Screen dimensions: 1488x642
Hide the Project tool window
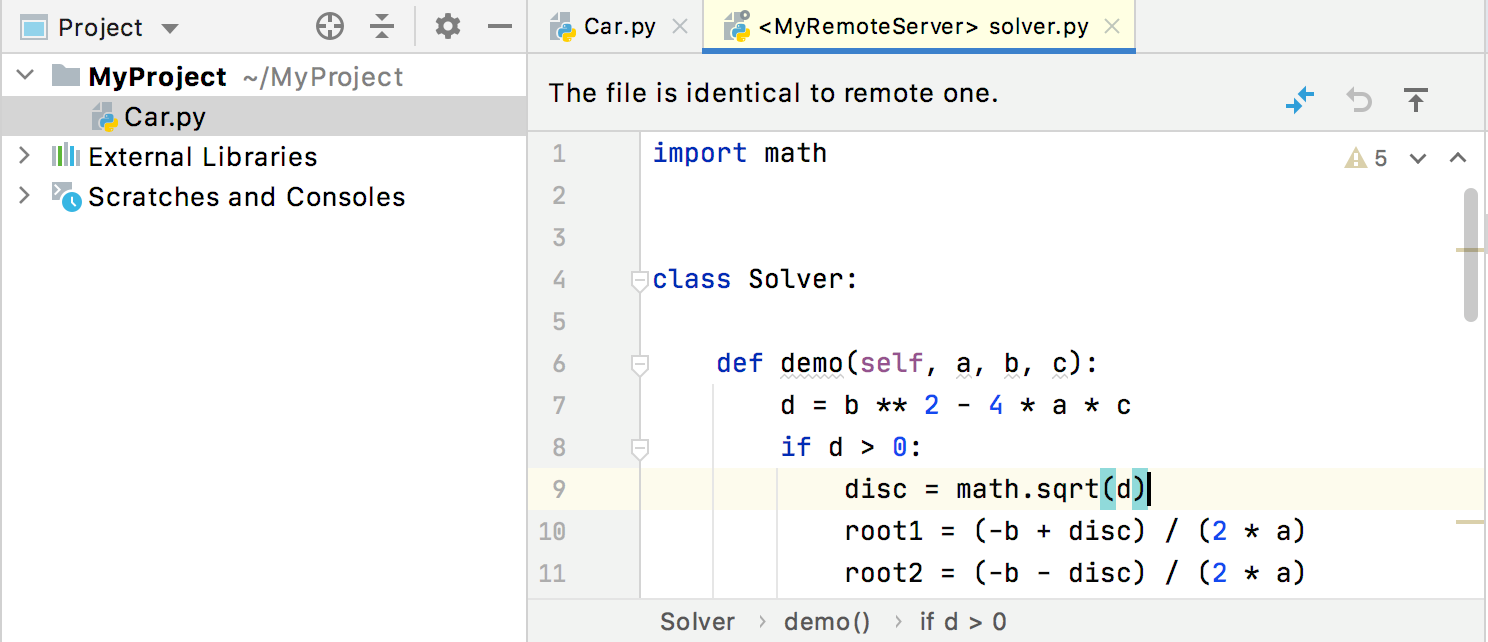point(499,27)
